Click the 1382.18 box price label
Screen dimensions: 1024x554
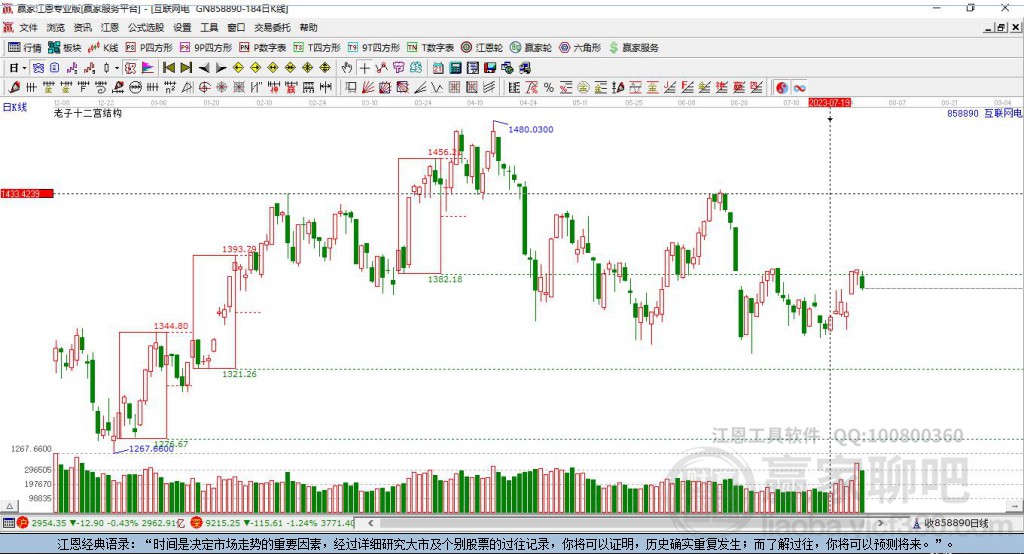[445, 279]
